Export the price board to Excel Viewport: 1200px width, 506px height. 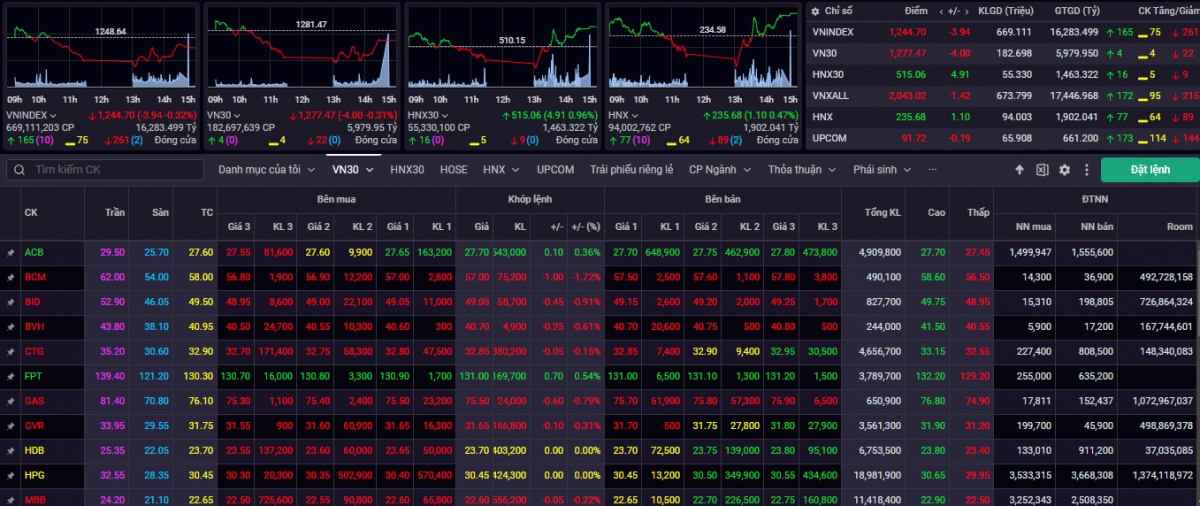pyautogui.click(x=1042, y=170)
